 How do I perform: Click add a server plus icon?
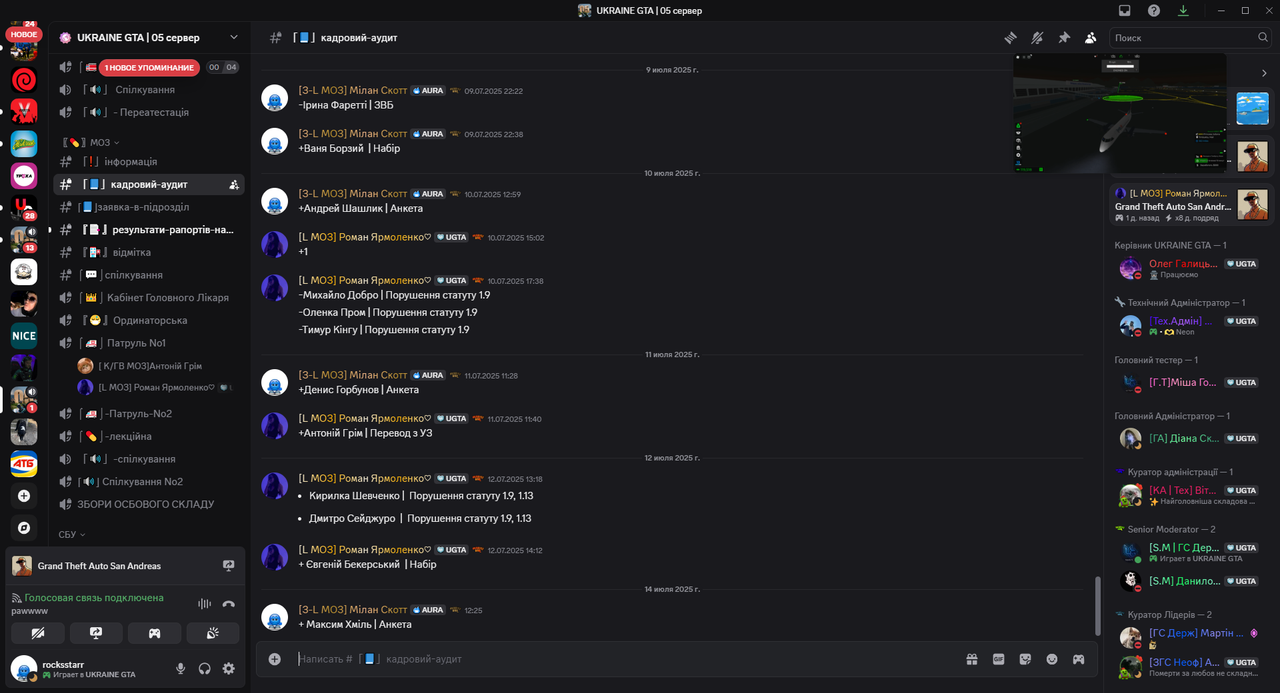click(24, 495)
